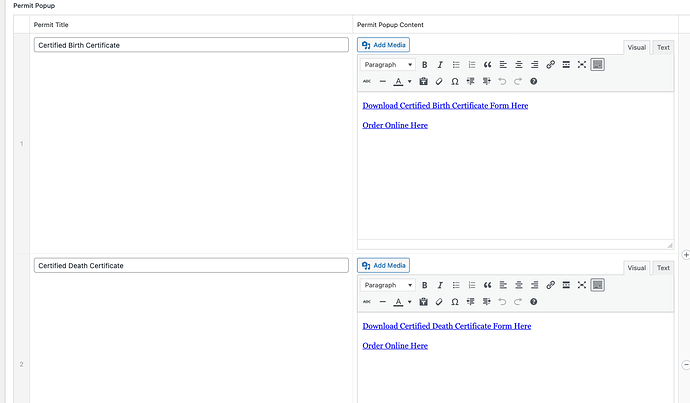690x403 pixels.
Task: Insert Read More tag in Birth Certificate editor
Action: pyautogui.click(x=566, y=65)
